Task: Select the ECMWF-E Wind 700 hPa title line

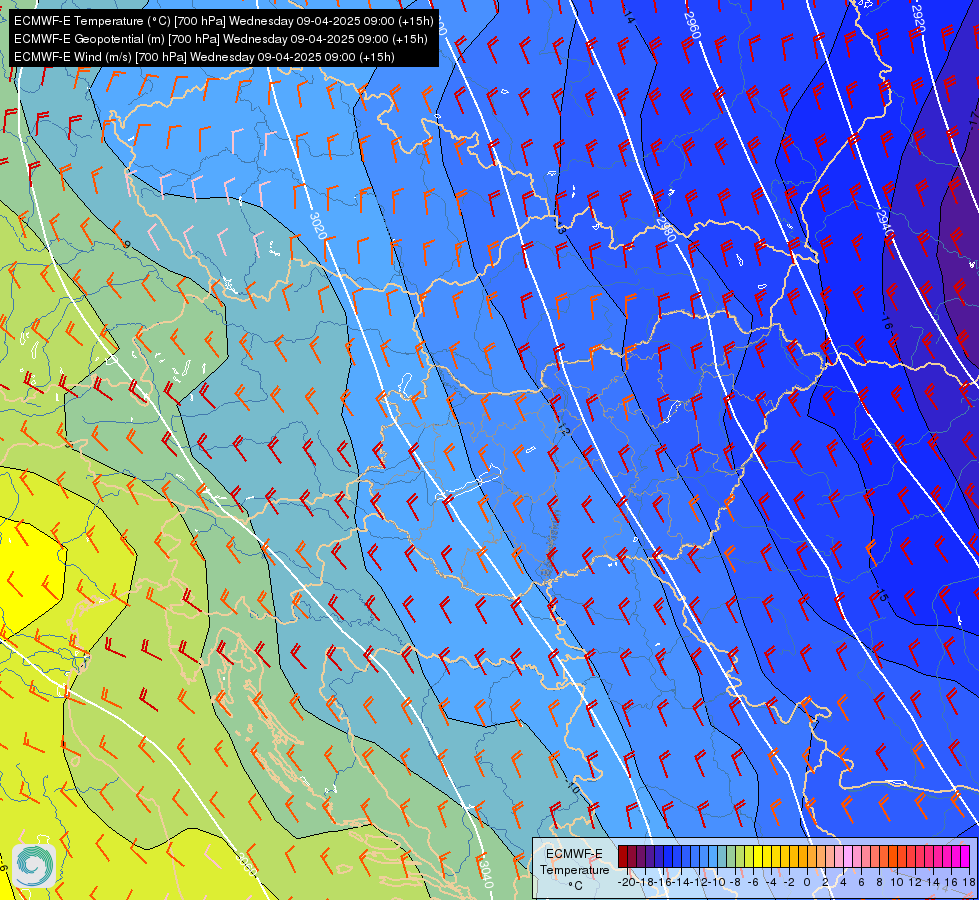Action: (x=204, y=57)
